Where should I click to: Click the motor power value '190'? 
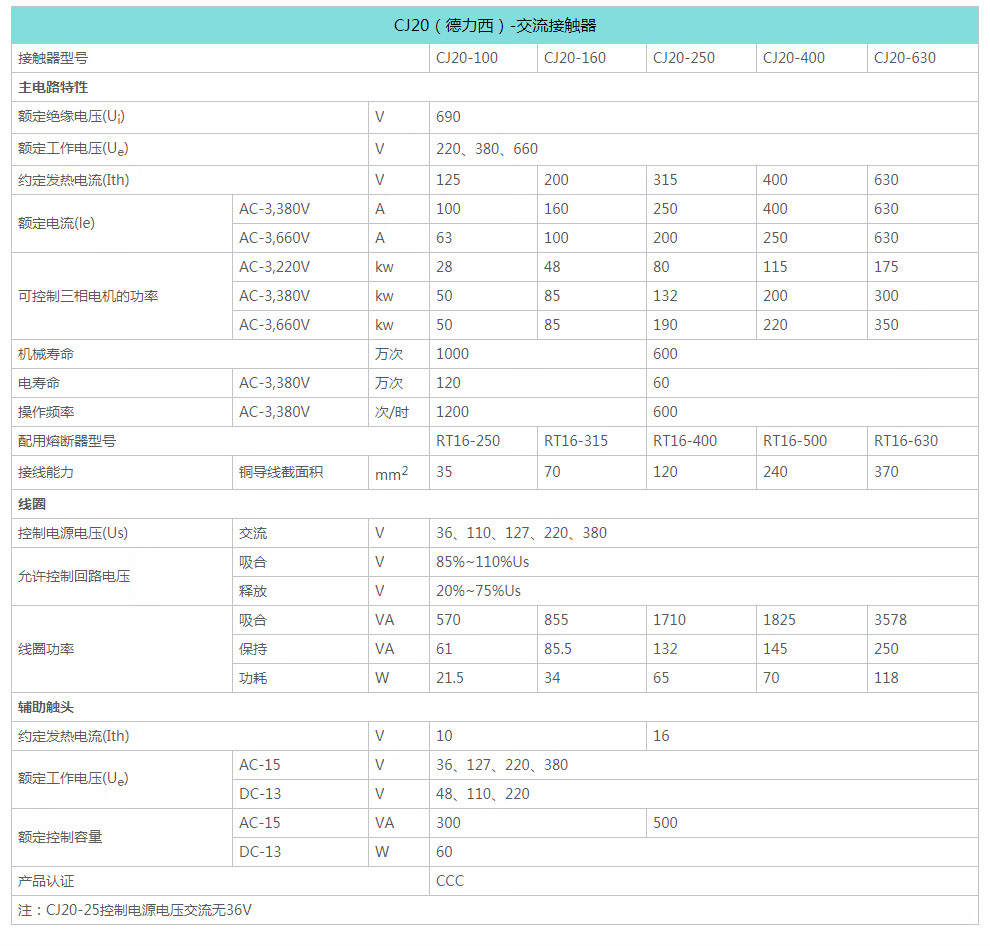(x=665, y=325)
